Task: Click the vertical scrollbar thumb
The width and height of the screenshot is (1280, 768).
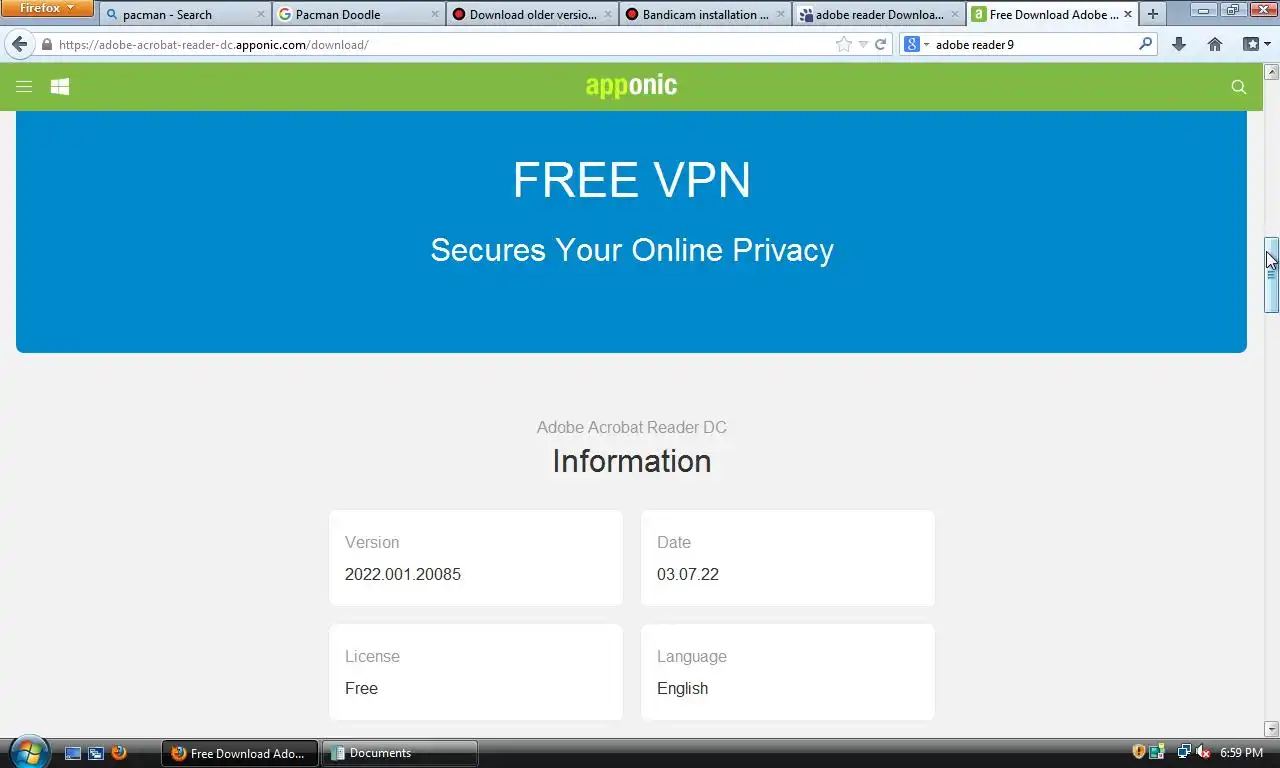Action: tap(1272, 275)
